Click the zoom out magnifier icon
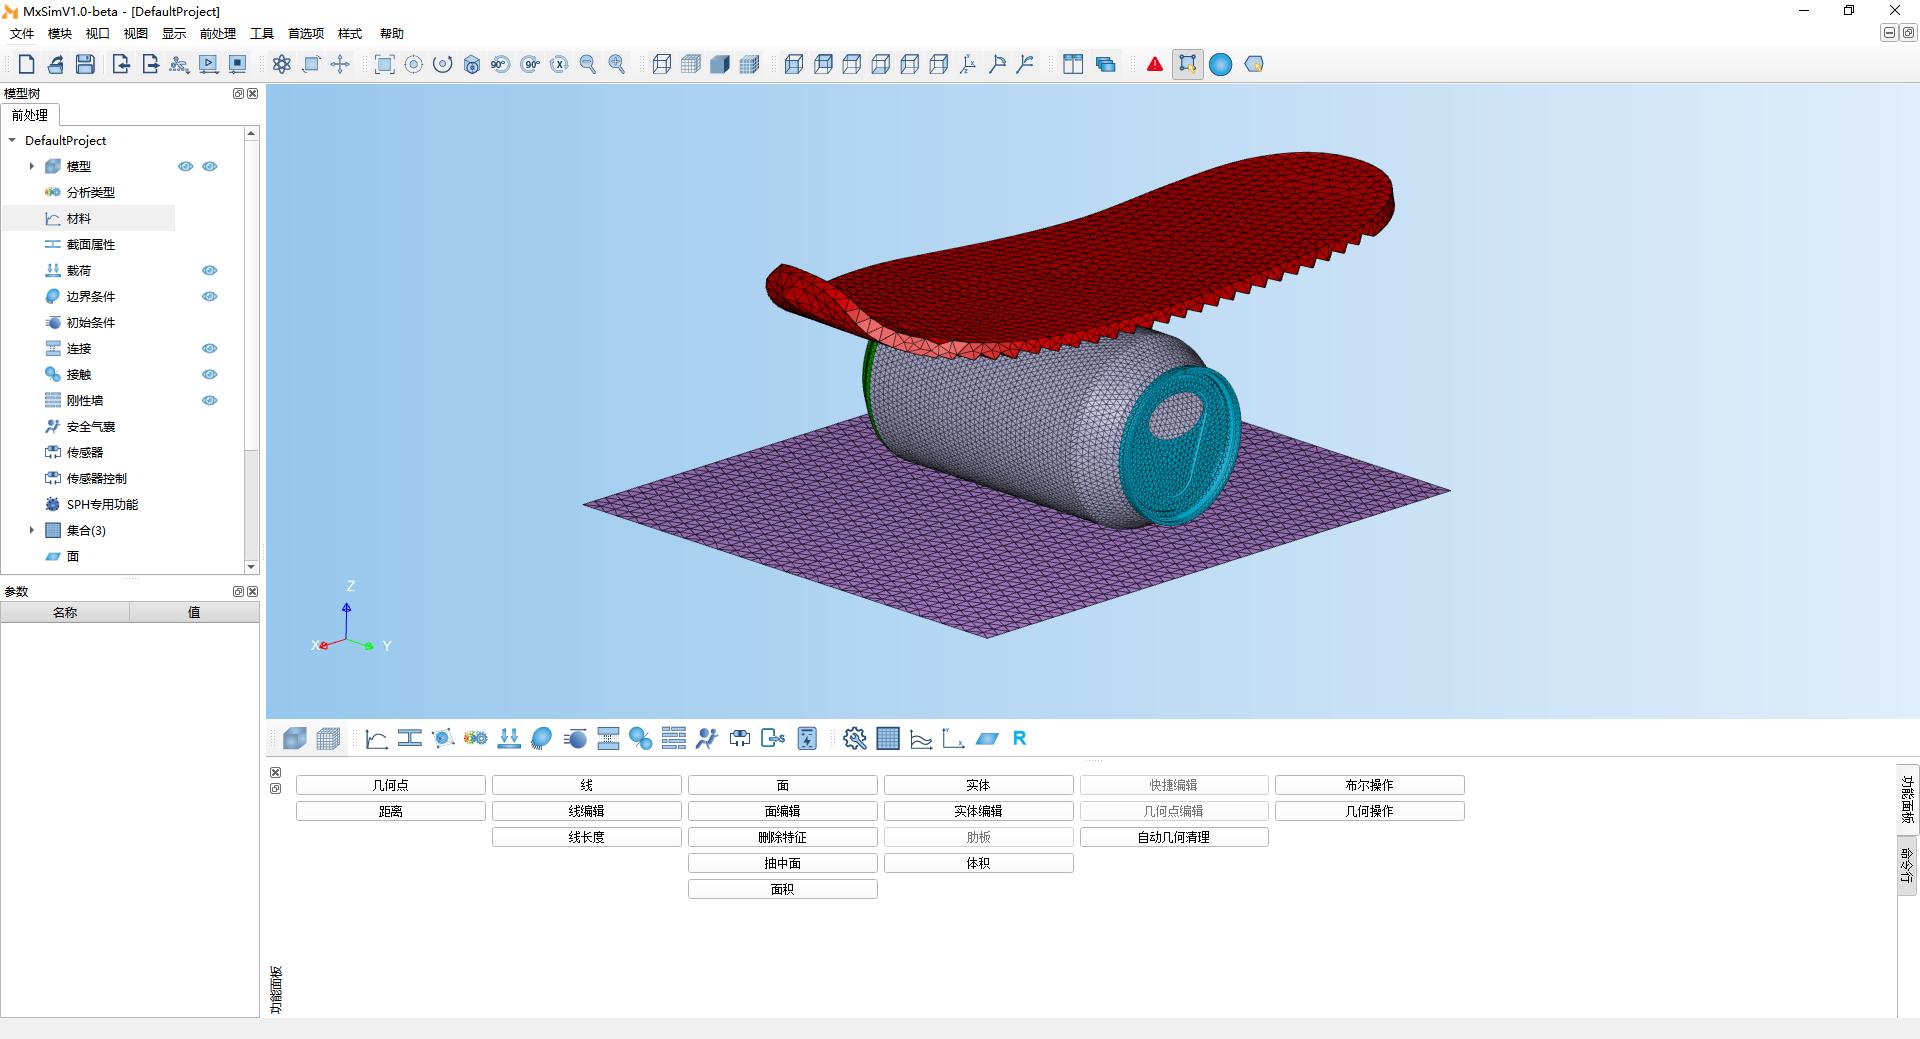The width and height of the screenshot is (1920, 1039). pos(588,64)
